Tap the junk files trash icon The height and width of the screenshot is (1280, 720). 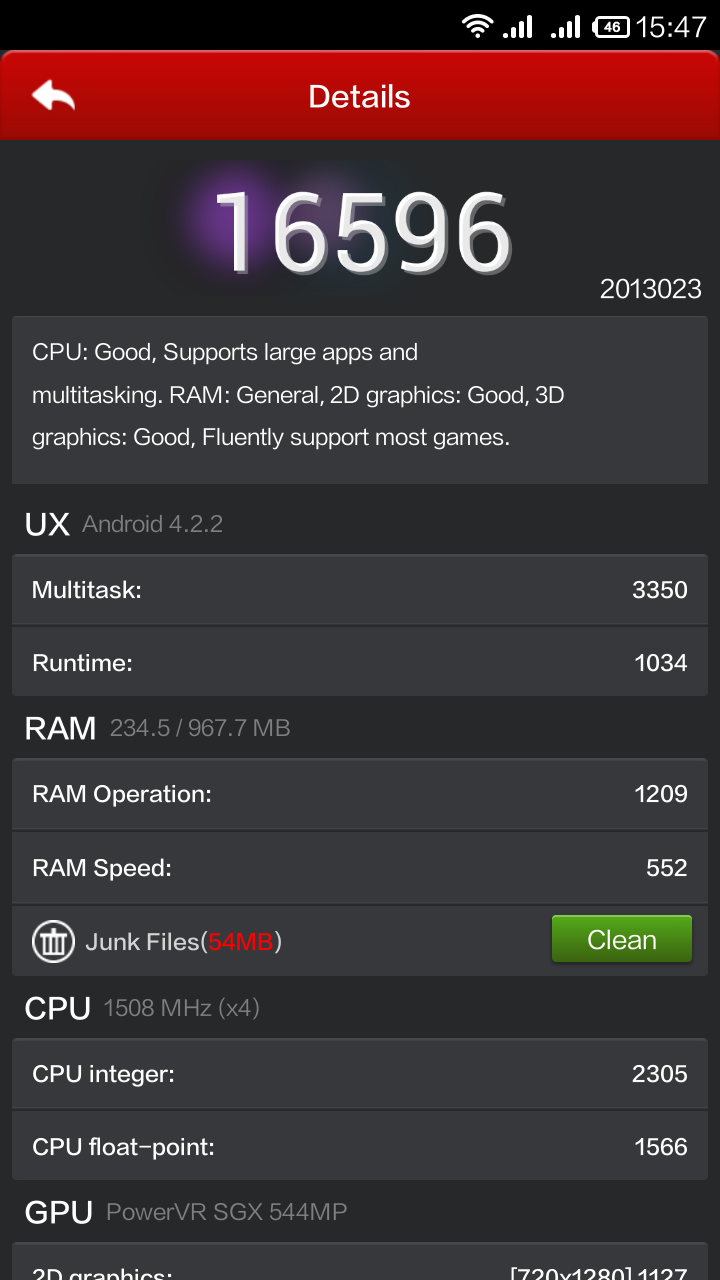[53, 942]
